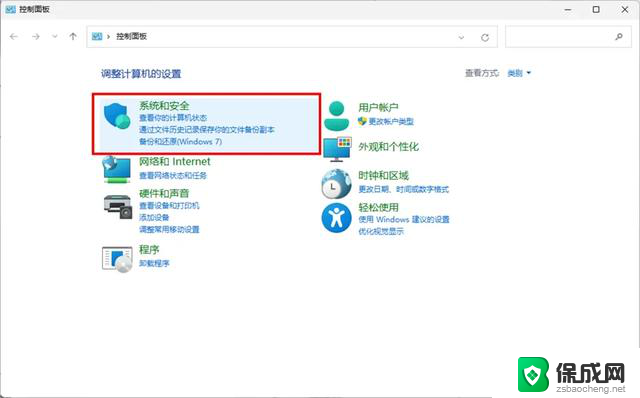
Task: Open the 轻松使用 heading link
Action: click(378, 207)
